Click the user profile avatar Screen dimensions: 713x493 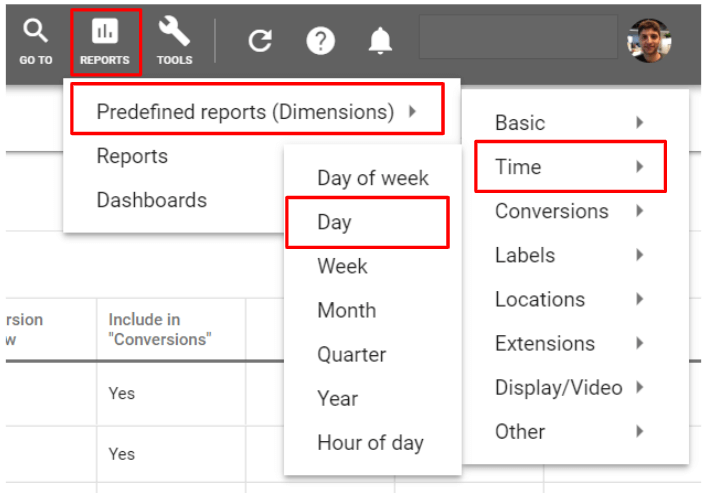tap(648, 40)
